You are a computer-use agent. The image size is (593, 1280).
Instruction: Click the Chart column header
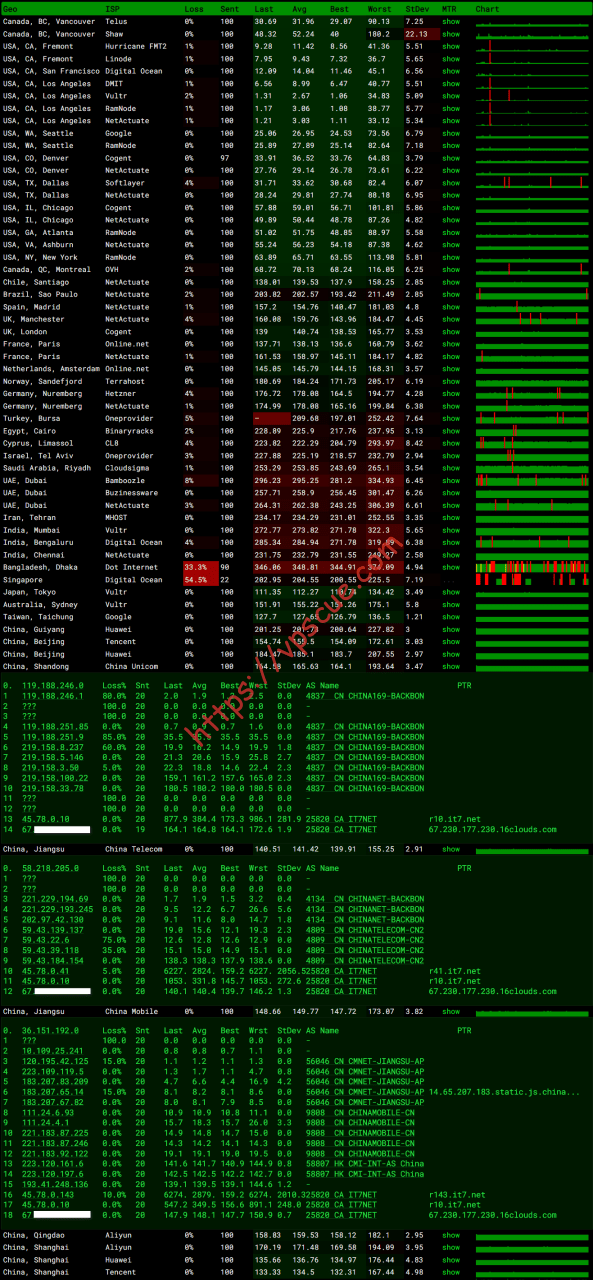coord(487,8)
